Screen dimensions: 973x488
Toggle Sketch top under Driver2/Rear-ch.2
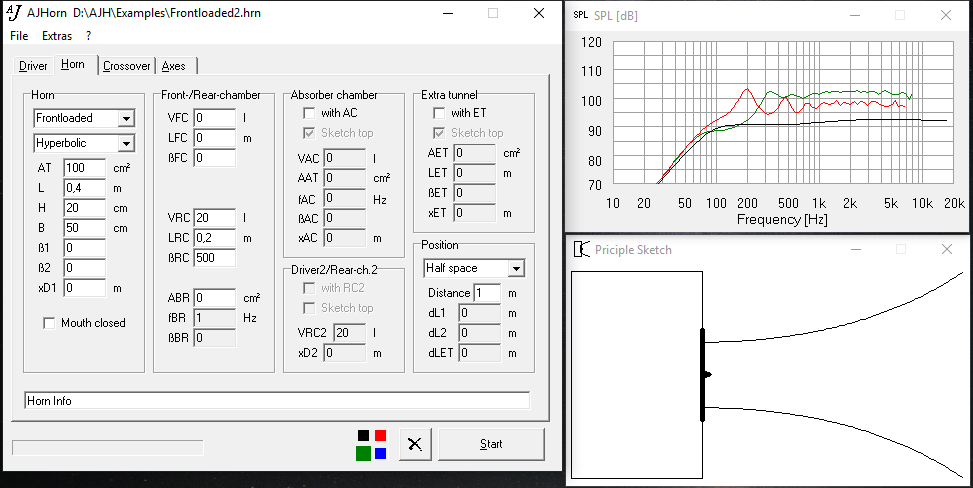tap(309, 308)
